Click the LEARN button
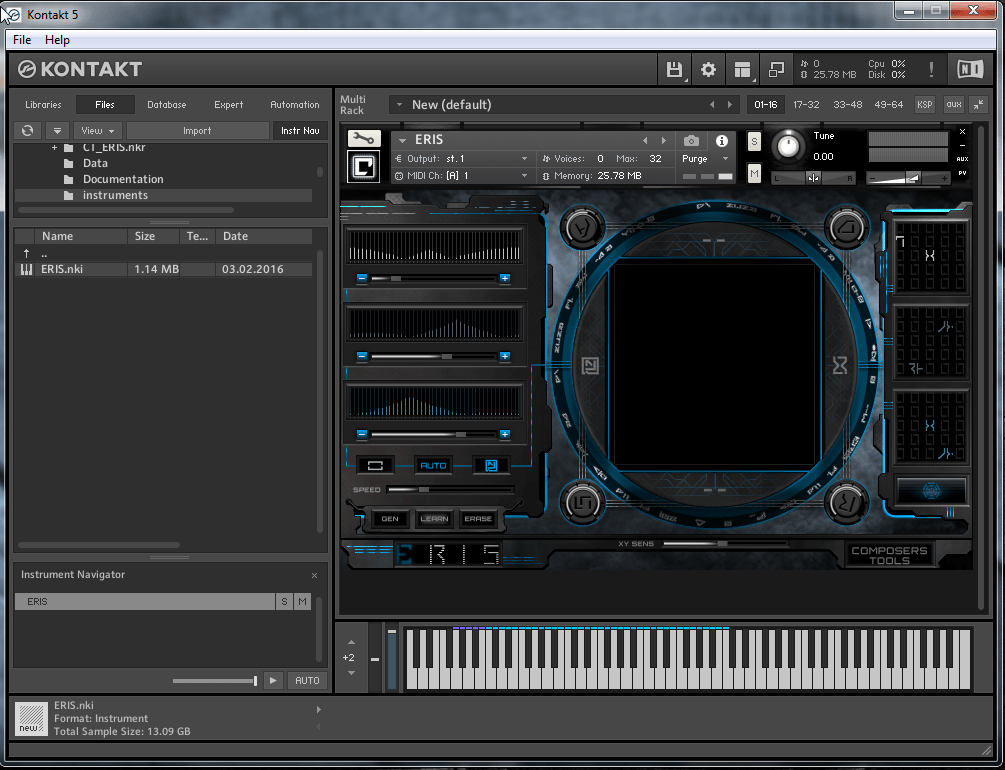 pos(434,519)
